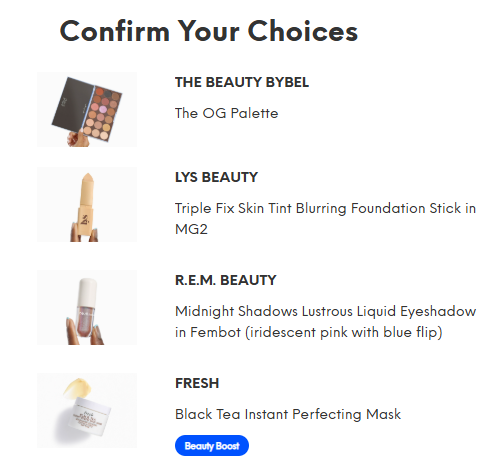Click the MG2 shade text

[x=191, y=229]
